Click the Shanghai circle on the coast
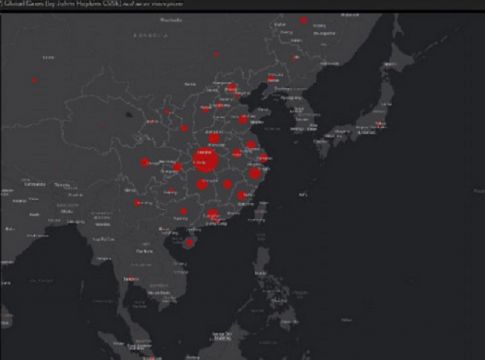 click(264, 158)
